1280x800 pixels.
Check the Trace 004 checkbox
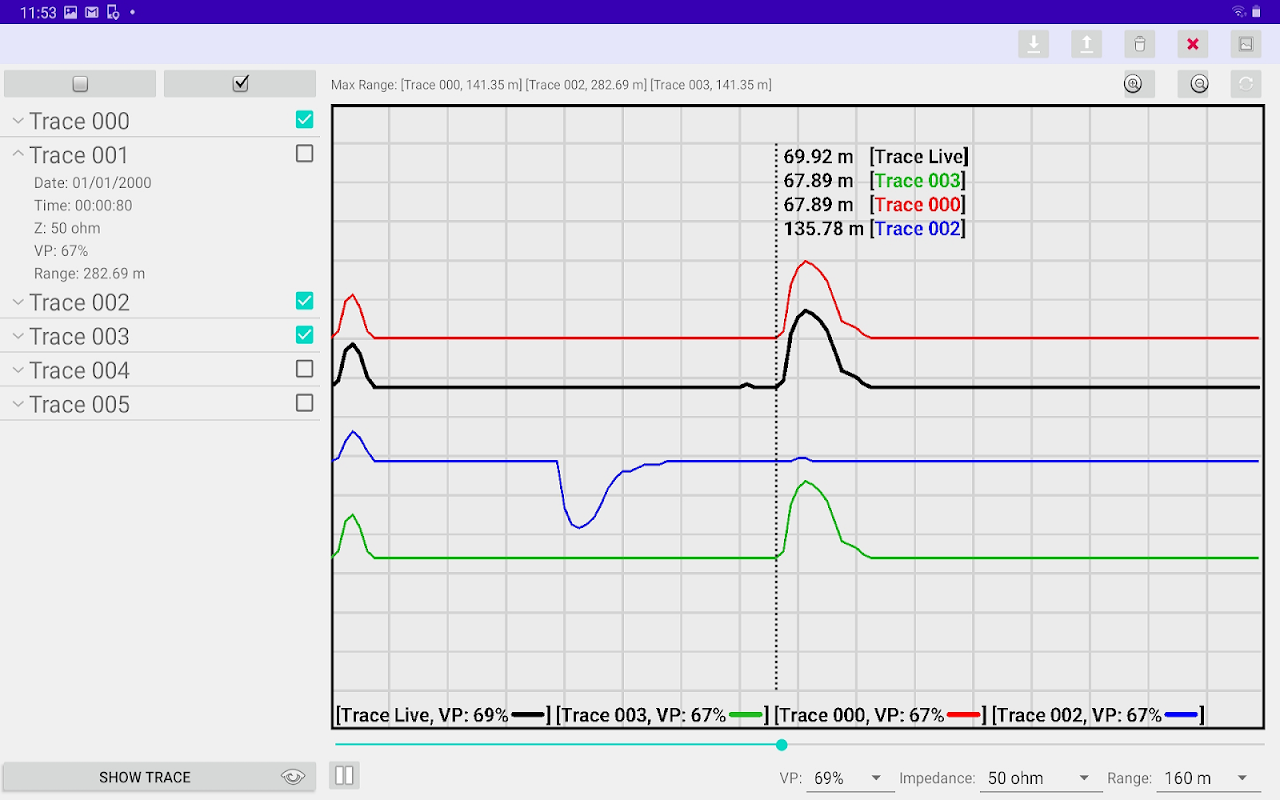(304, 369)
